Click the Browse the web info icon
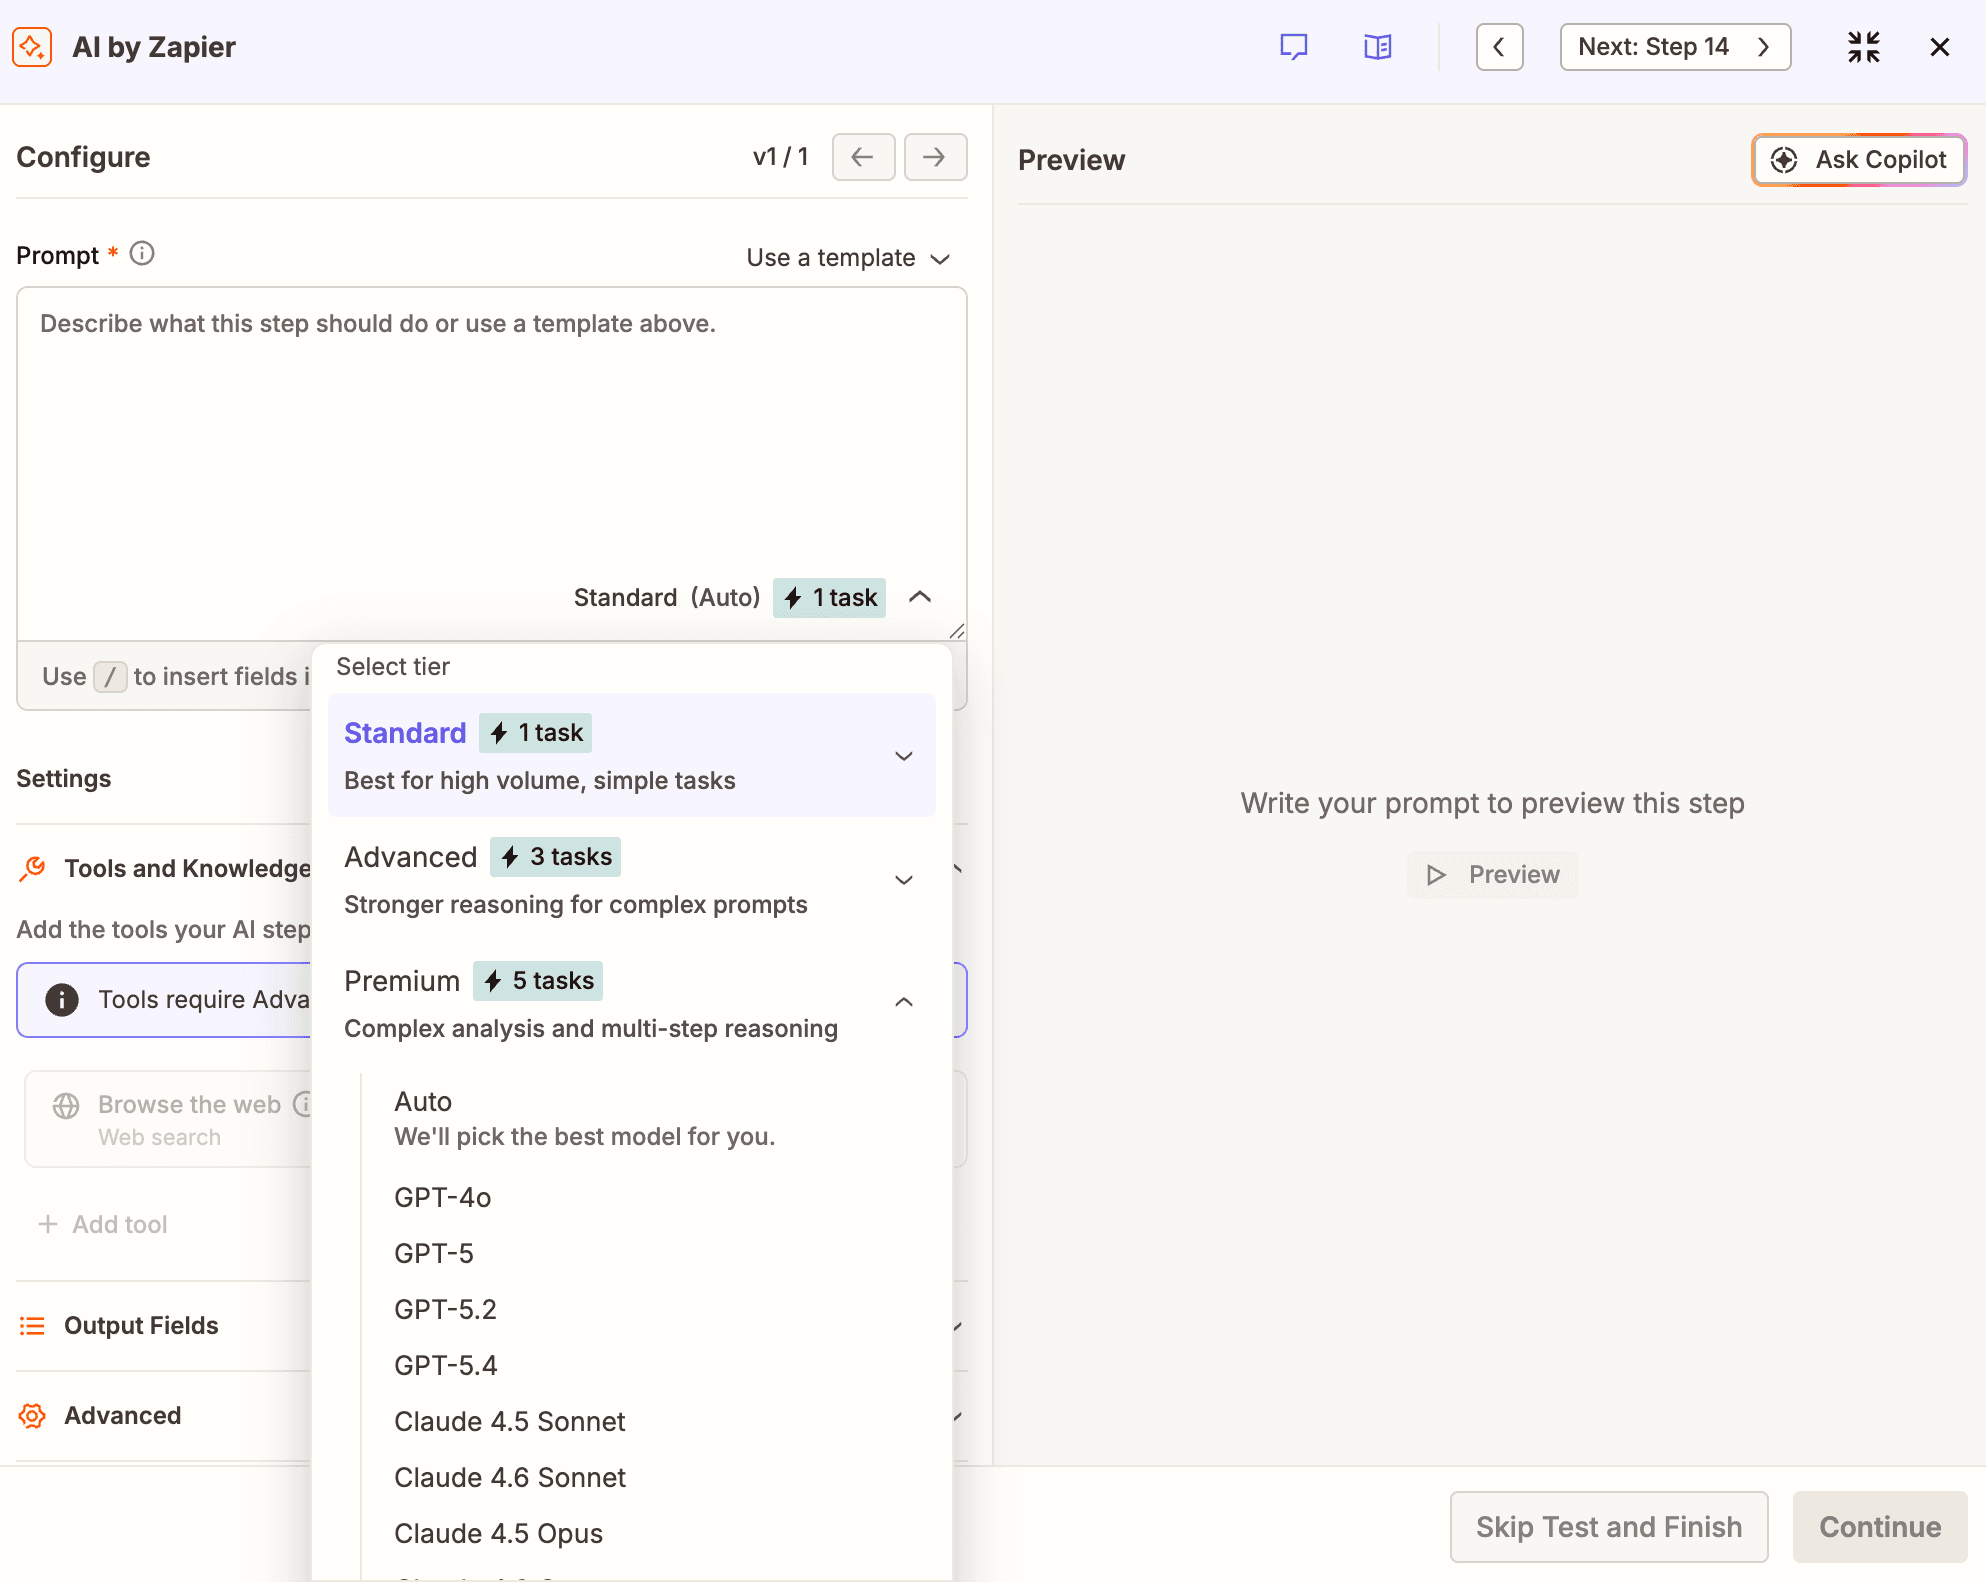The height and width of the screenshot is (1582, 1986). tap(303, 1104)
